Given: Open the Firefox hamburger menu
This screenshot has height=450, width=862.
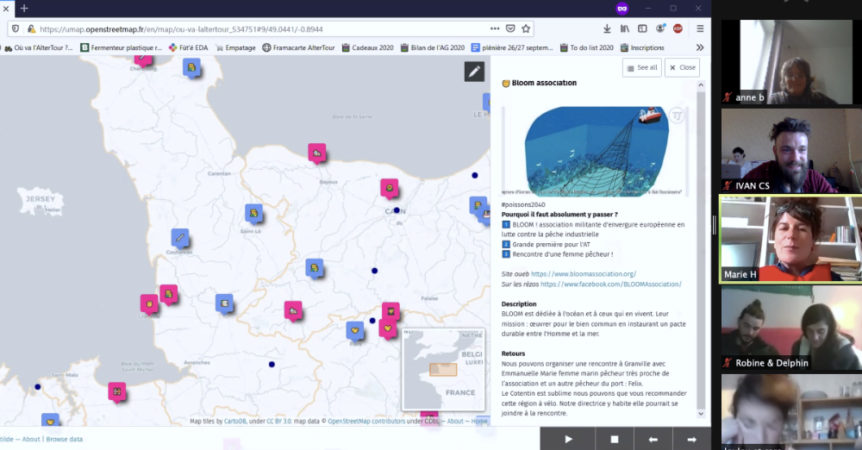Looking at the screenshot, I should point(700,29).
